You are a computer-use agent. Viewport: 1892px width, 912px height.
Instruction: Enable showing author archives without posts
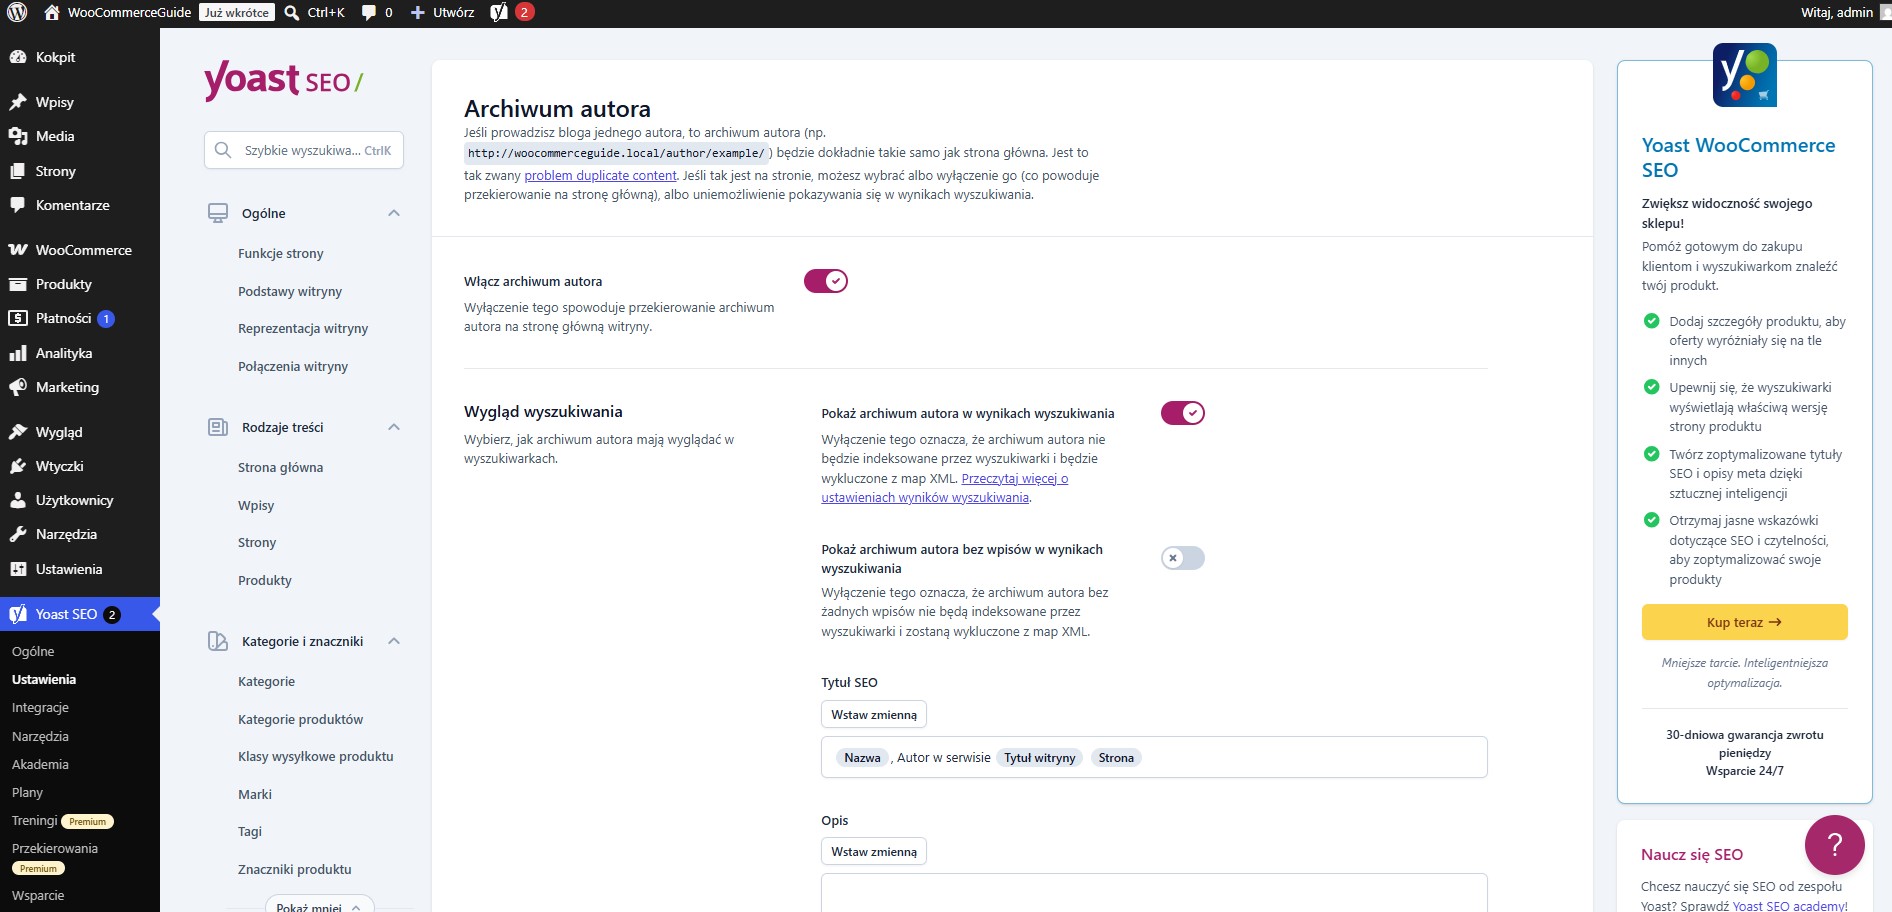coord(1183,558)
